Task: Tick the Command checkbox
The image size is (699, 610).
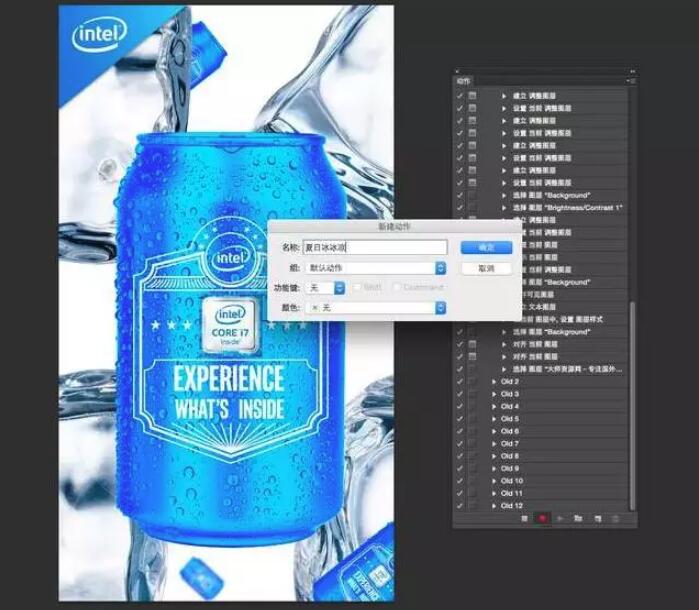Action: pyautogui.click(x=396, y=287)
